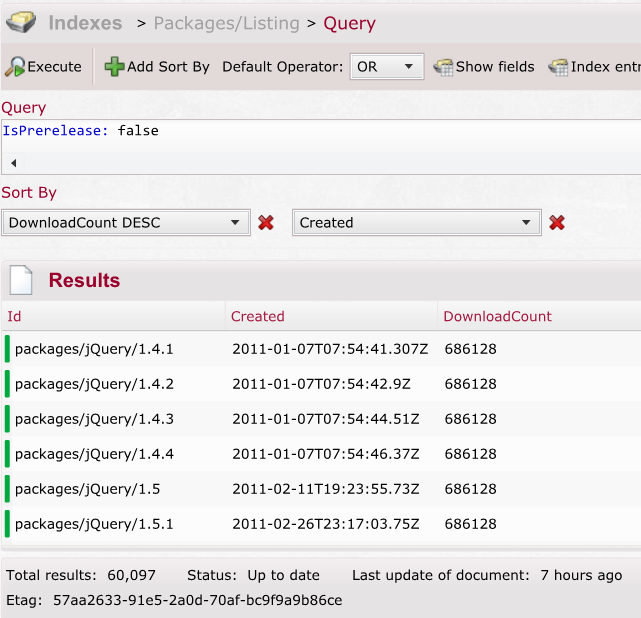641x618 pixels.
Task: Click created date 2011-01-07T07:54:41.307Z
Action: (330, 349)
